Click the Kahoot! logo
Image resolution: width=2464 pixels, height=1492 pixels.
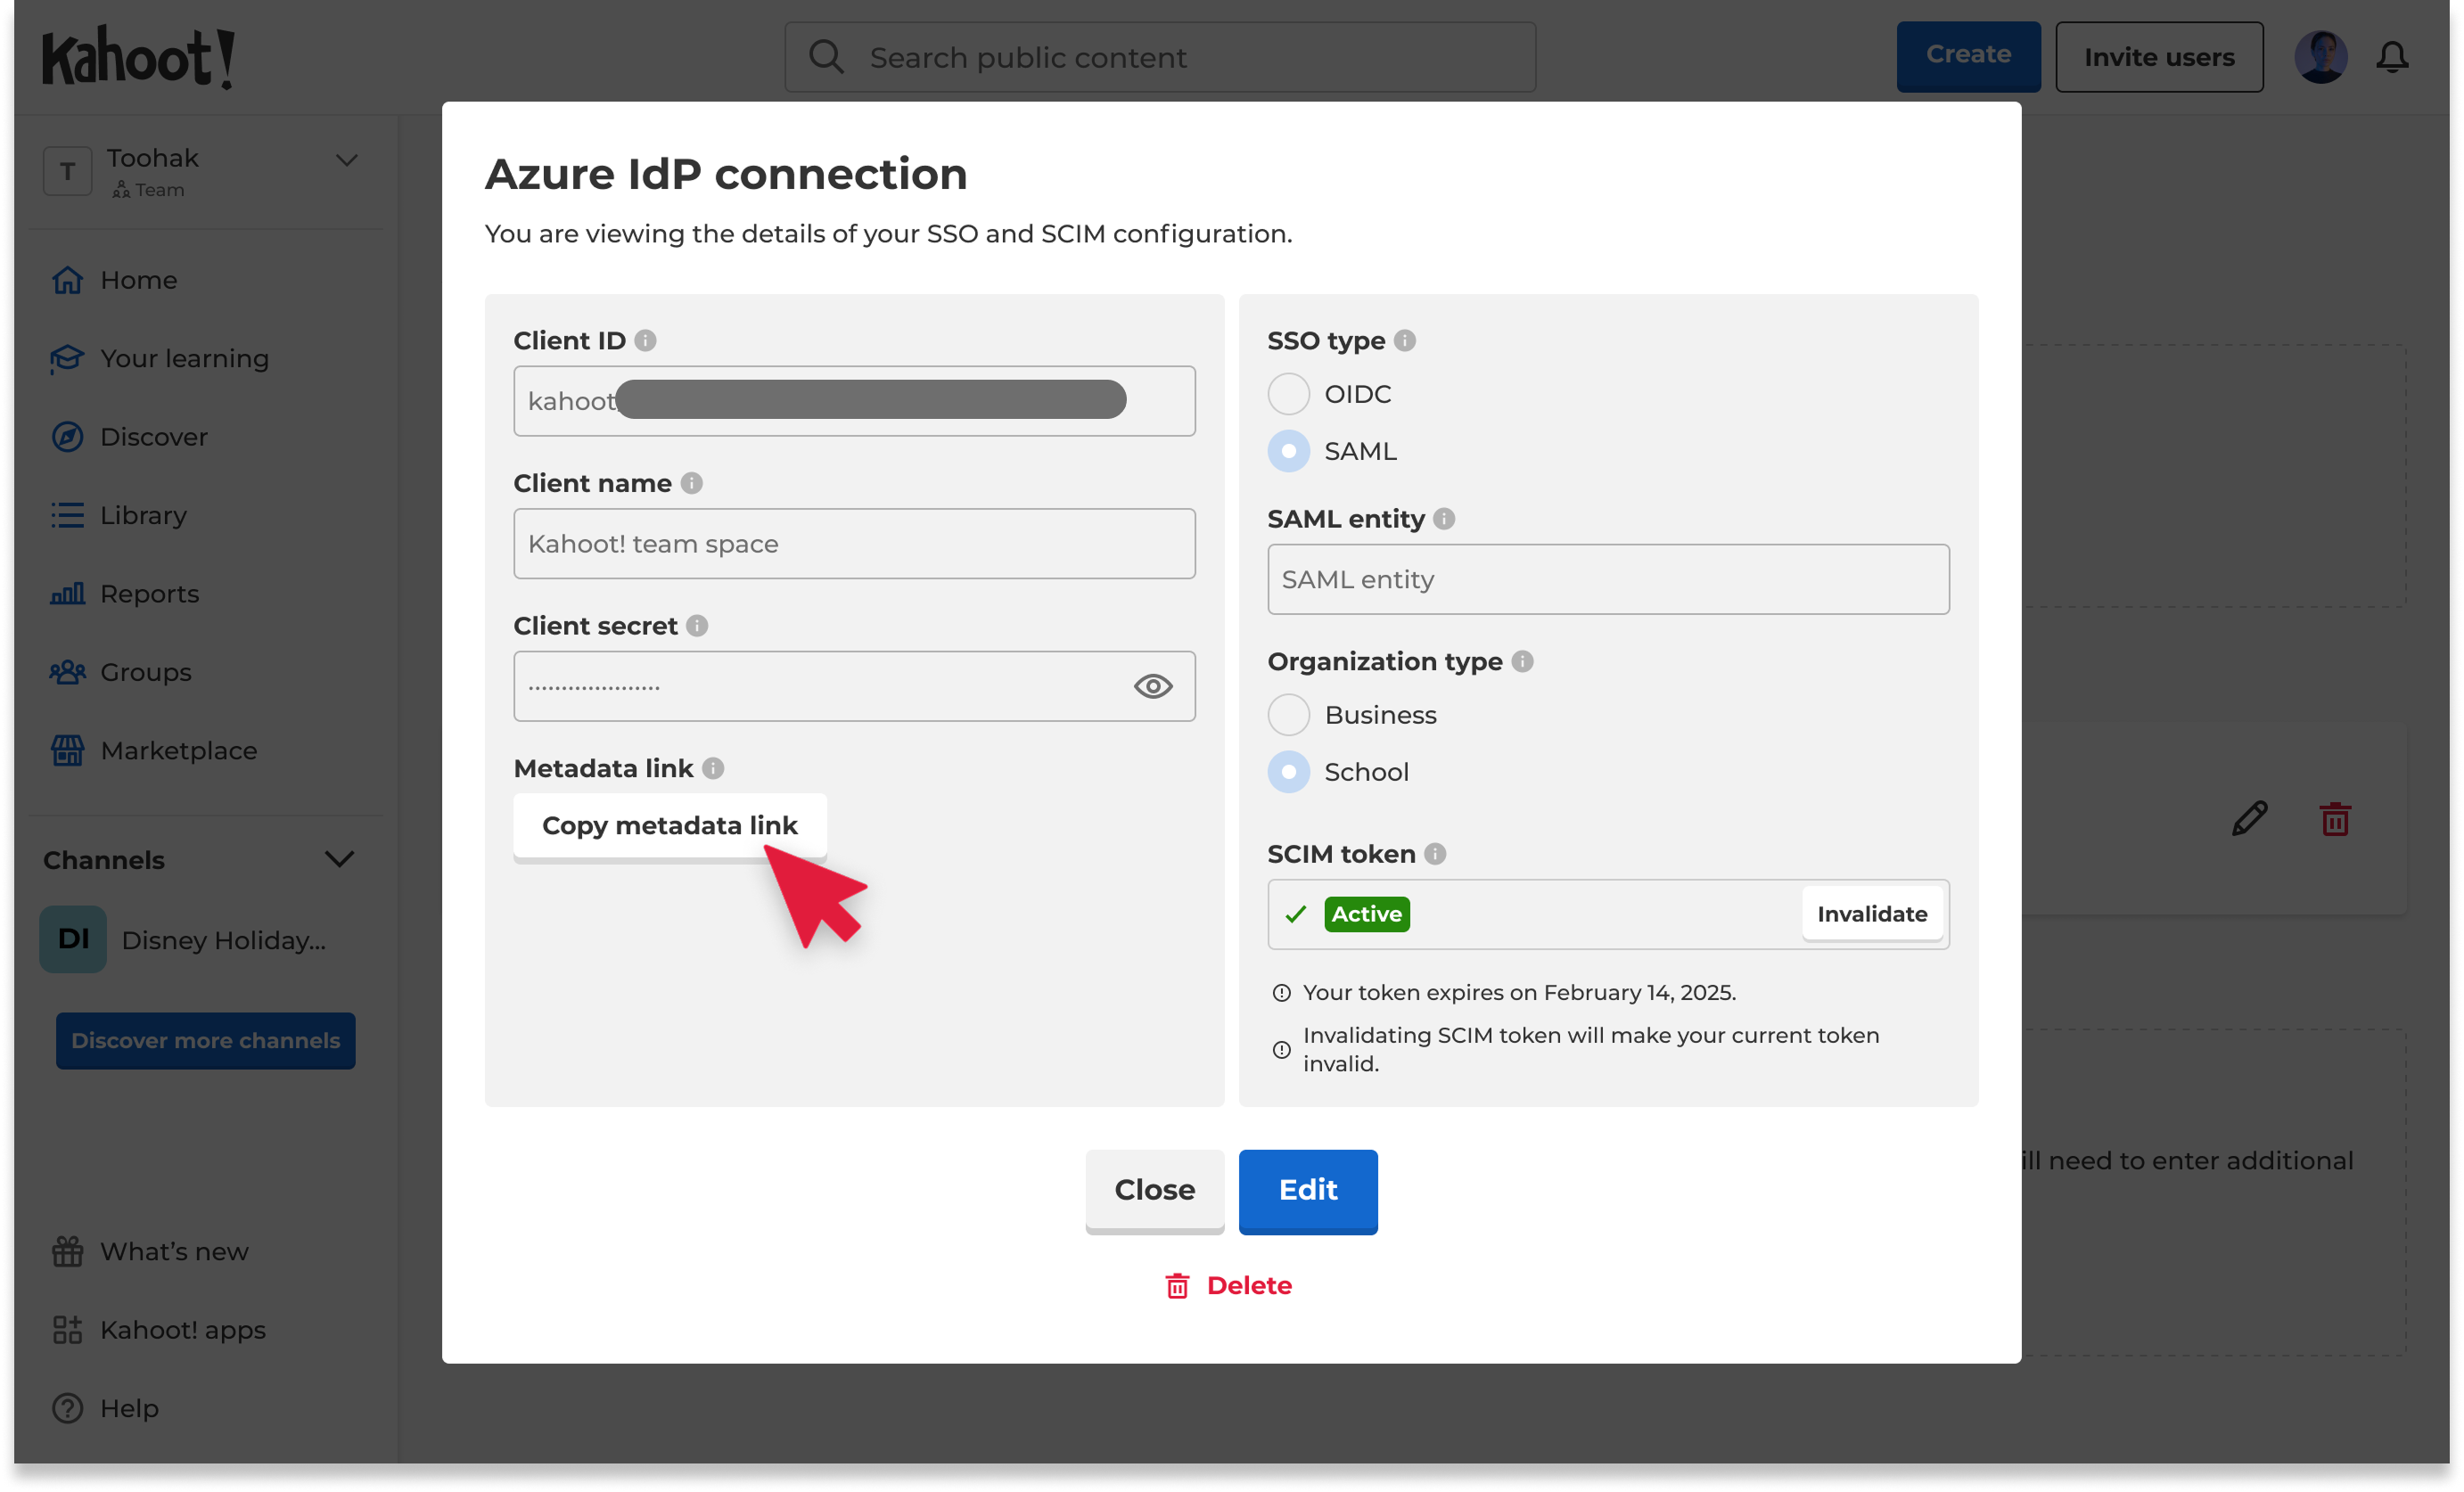click(x=139, y=57)
